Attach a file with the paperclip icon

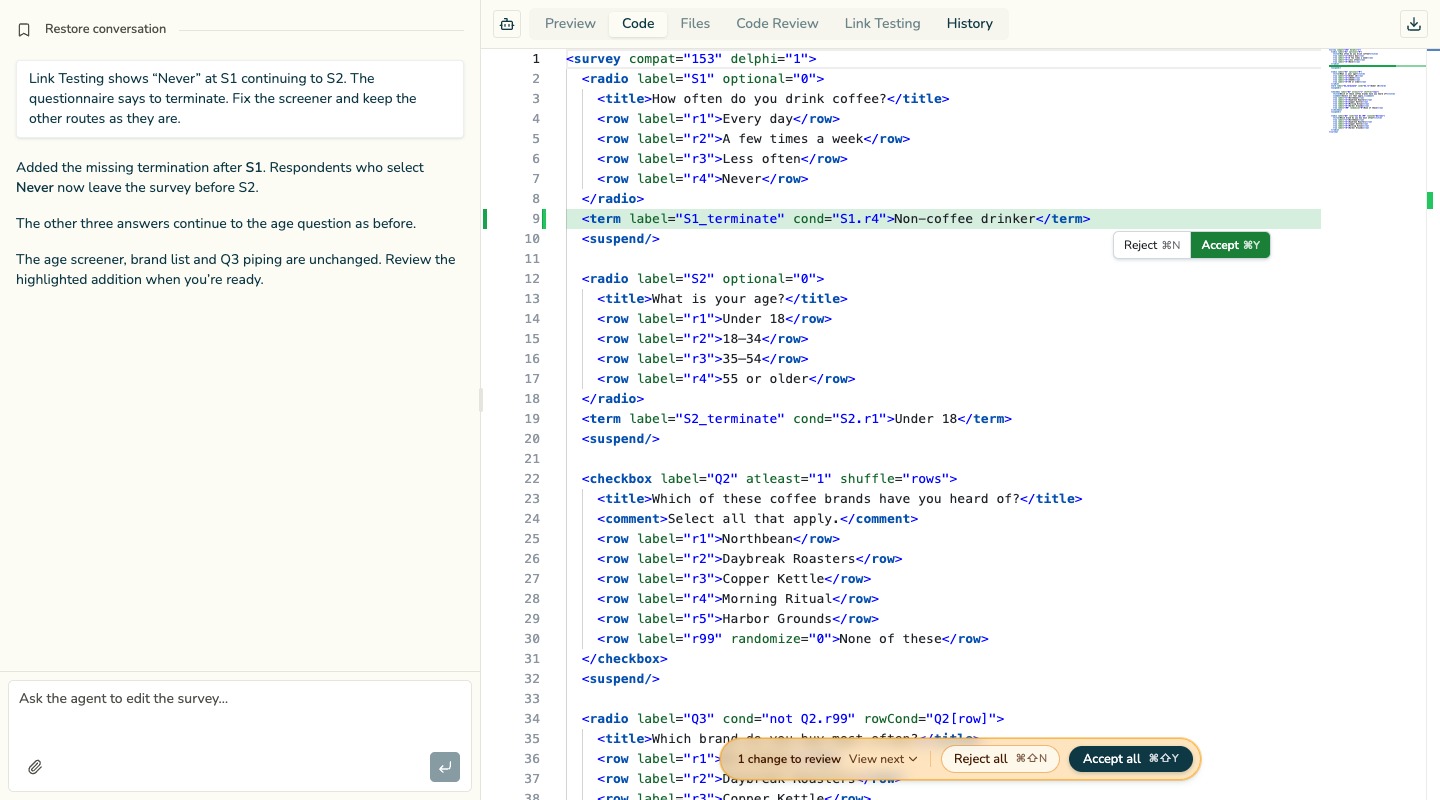[x=35, y=767]
